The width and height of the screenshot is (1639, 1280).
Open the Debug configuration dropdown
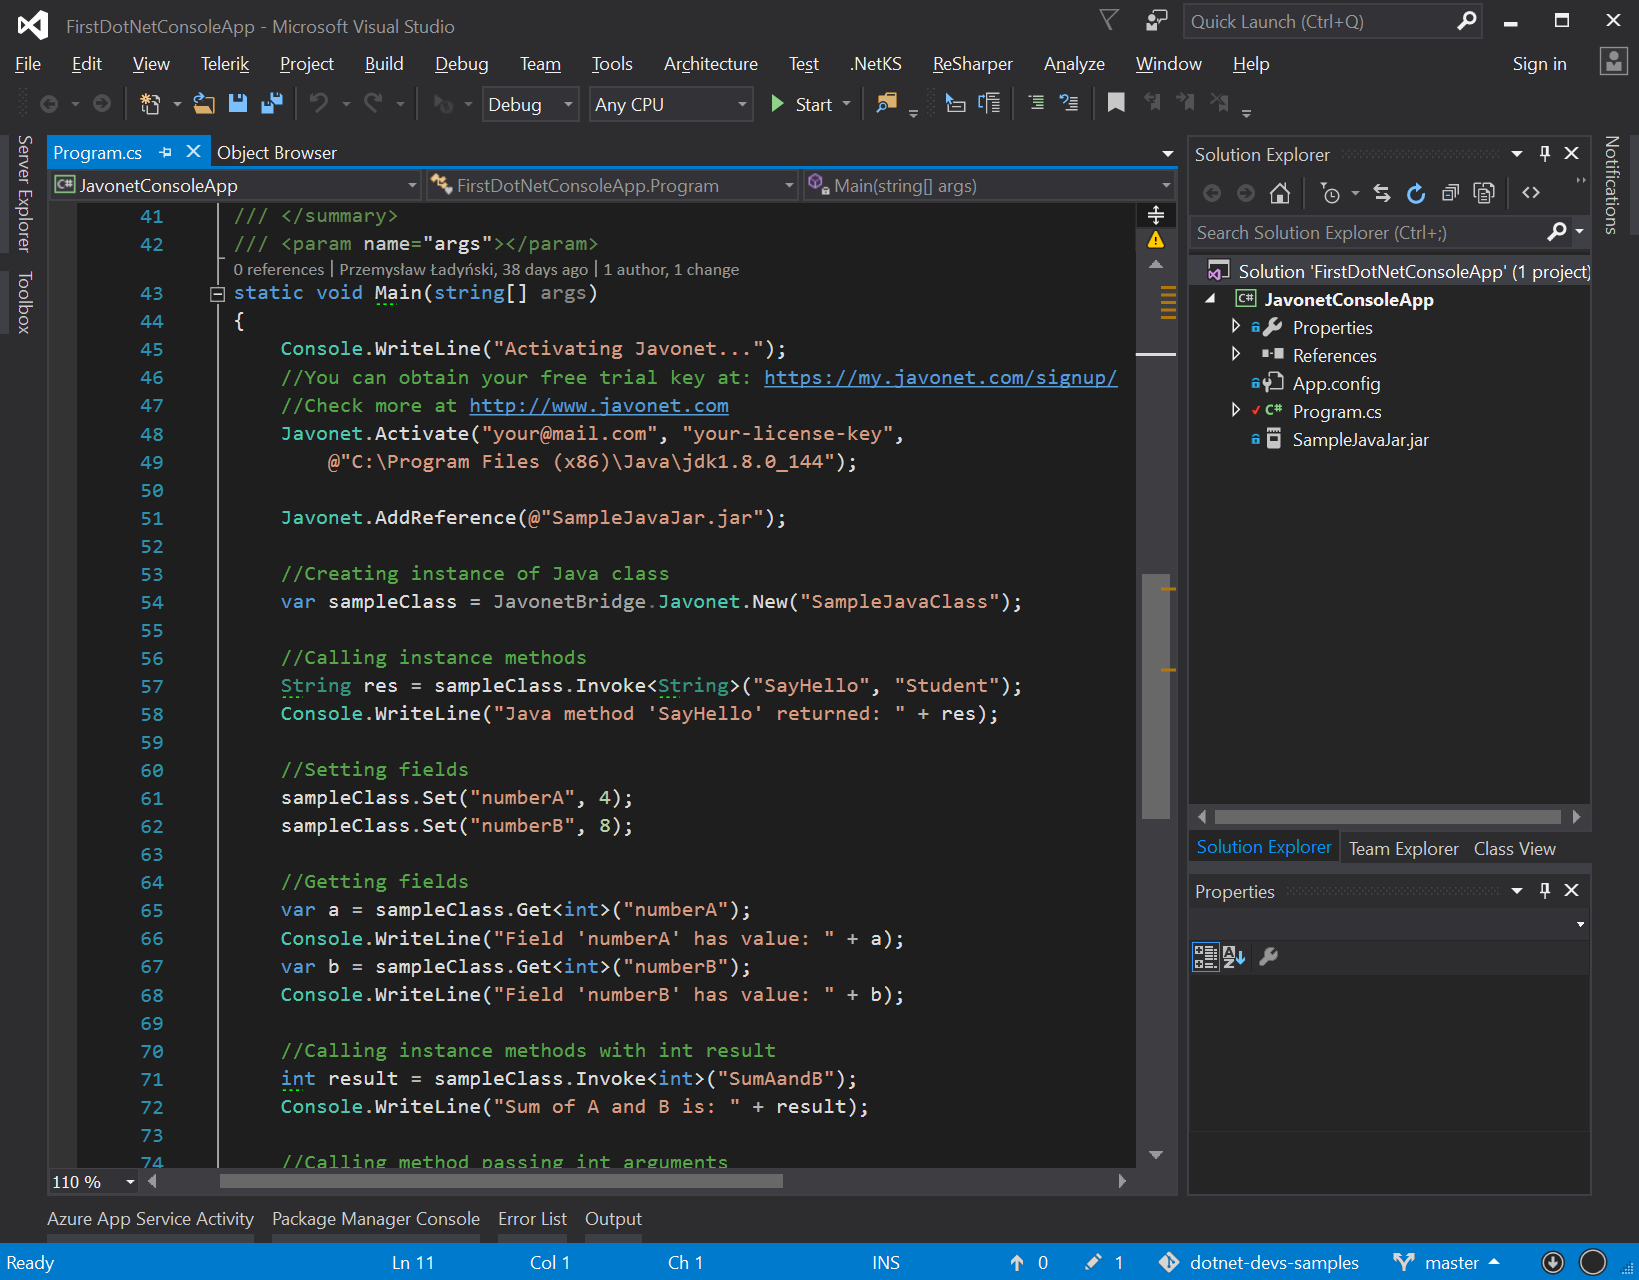coord(531,104)
